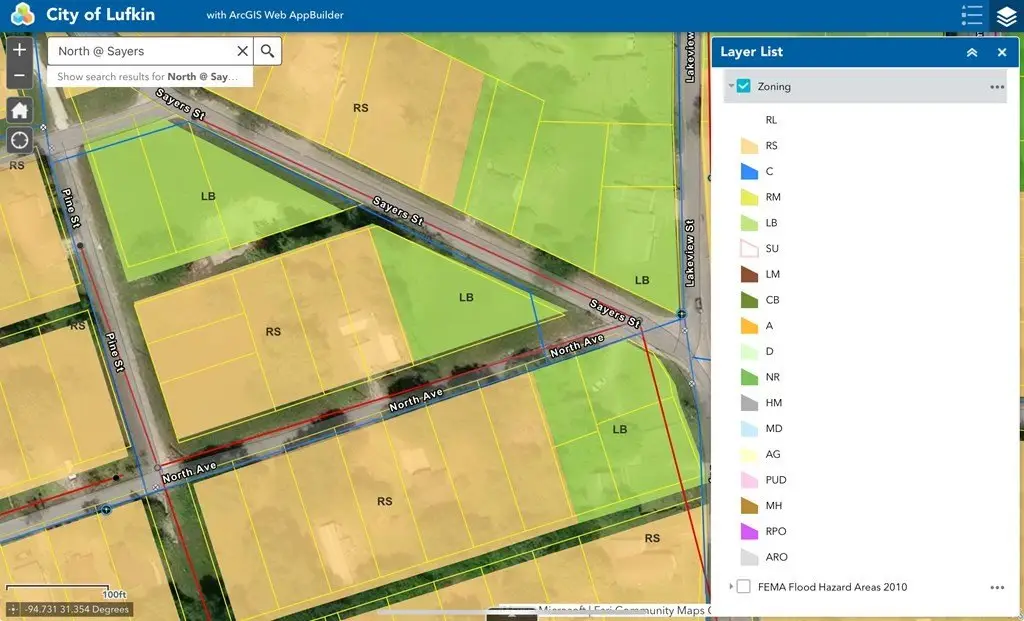
Task: Click the search magnifier button
Action: coord(268,51)
